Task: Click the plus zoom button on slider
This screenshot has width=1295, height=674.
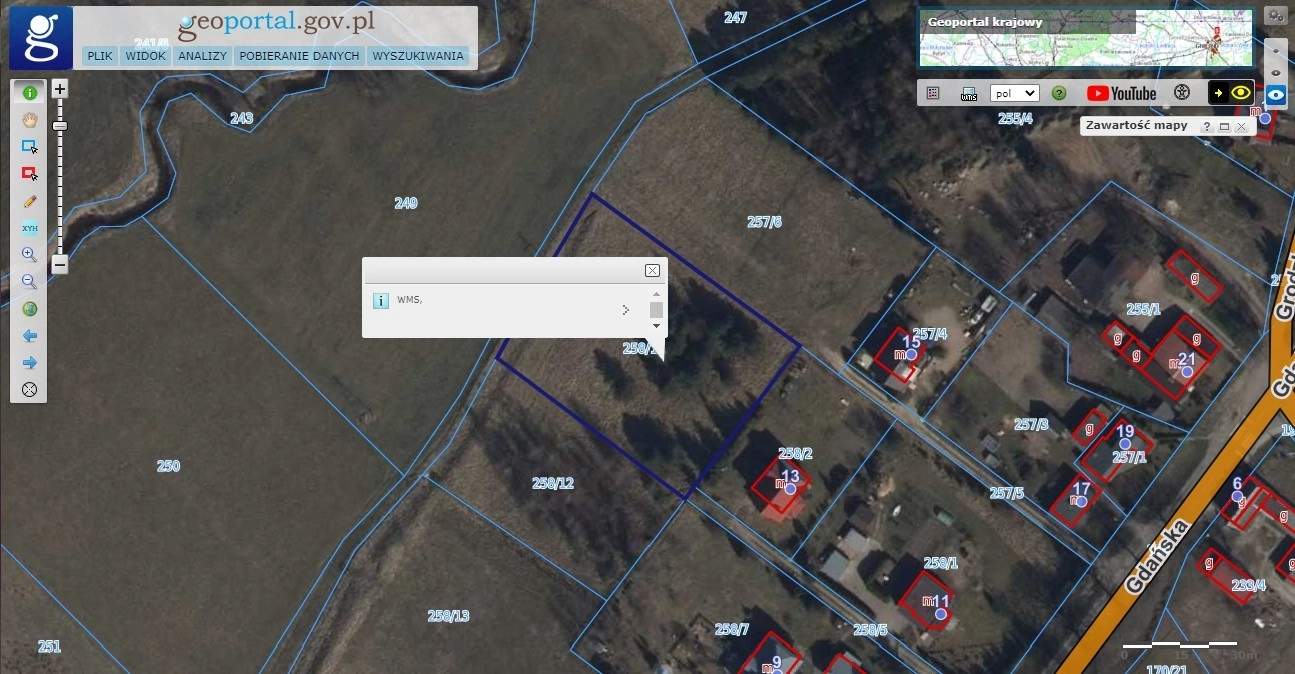Action: point(60,89)
